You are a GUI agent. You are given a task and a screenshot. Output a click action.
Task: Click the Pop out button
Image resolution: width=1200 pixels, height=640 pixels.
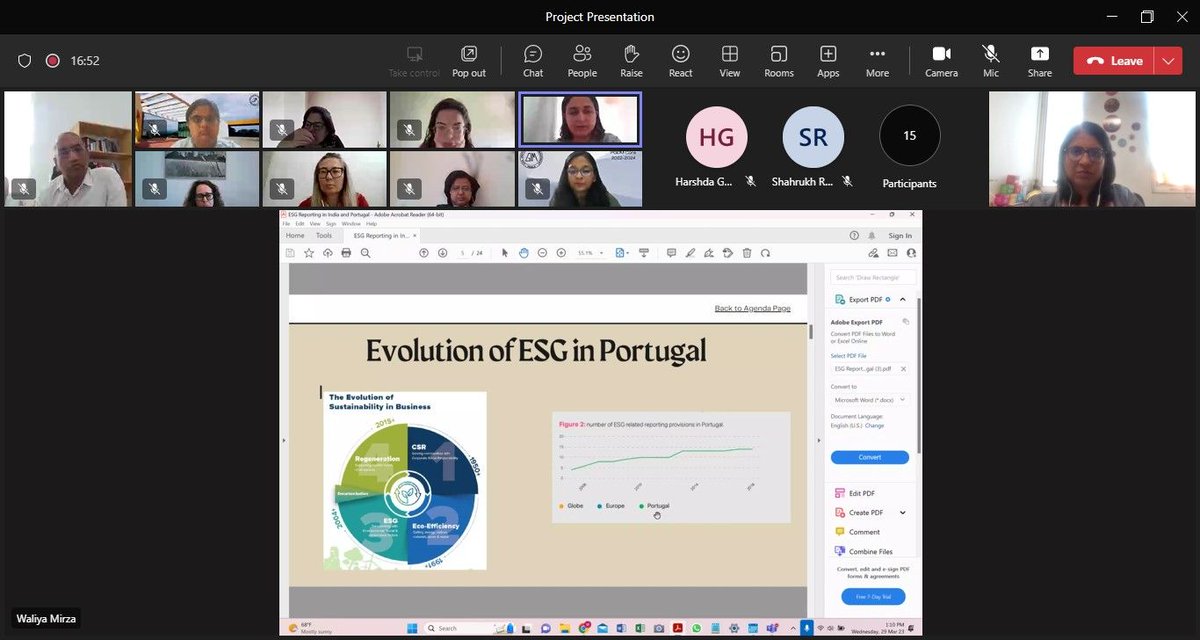click(469, 61)
